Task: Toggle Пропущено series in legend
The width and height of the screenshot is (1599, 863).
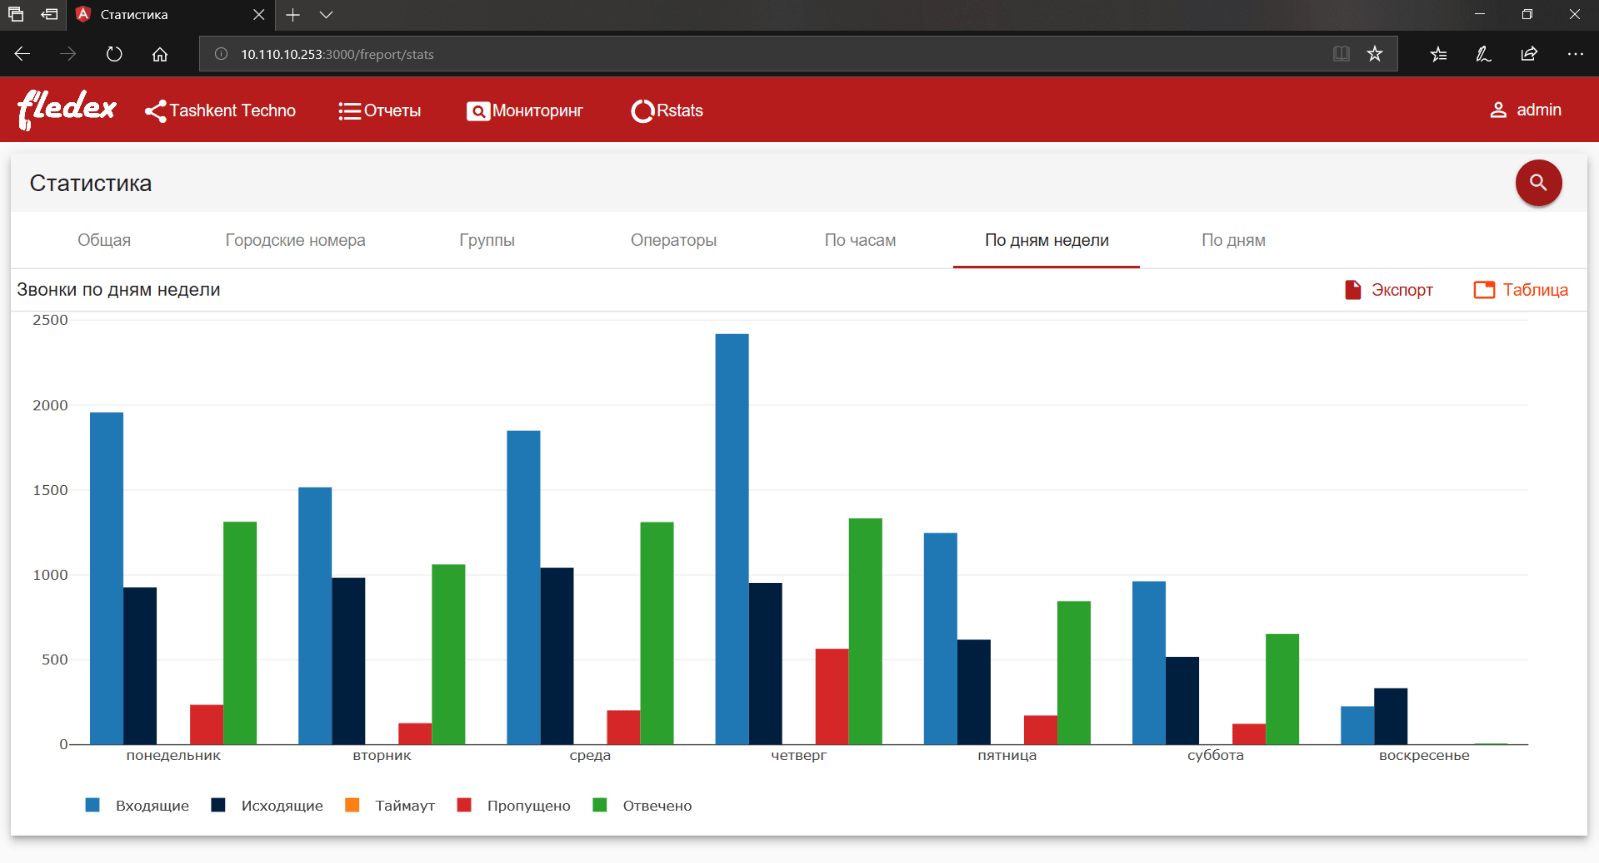Action: 514,806
